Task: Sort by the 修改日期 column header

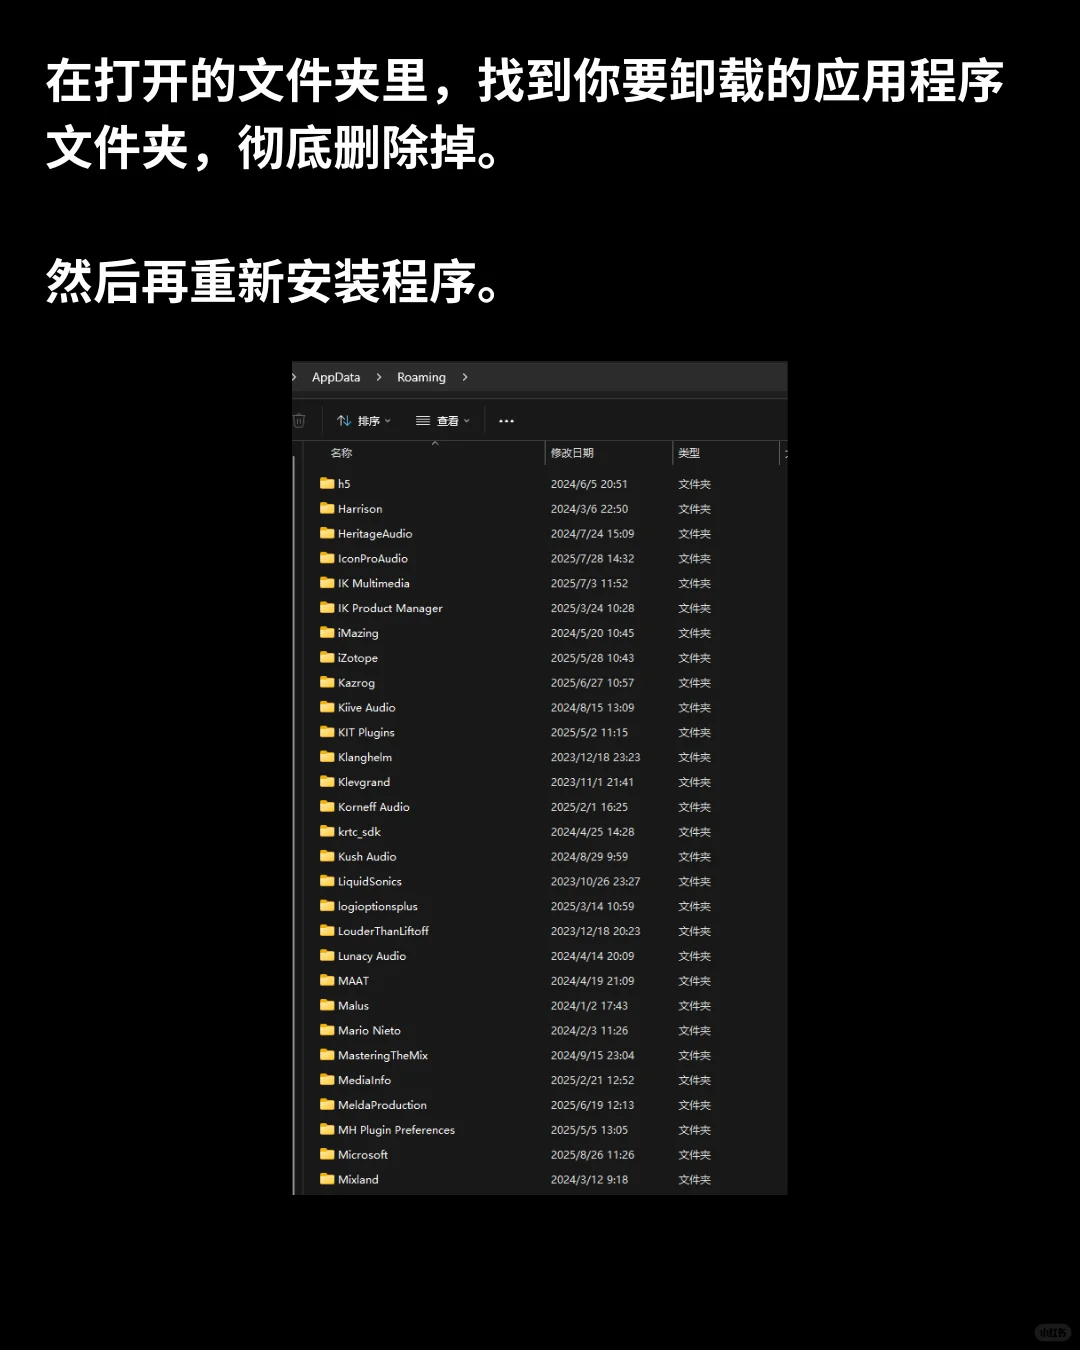Action: pyautogui.click(x=572, y=453)
